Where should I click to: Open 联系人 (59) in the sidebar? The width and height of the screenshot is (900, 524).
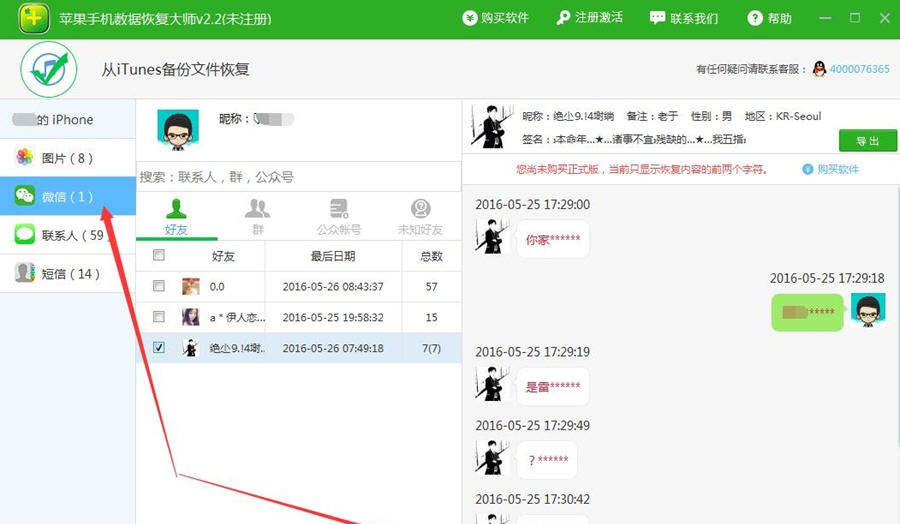(x=68, y=235)
